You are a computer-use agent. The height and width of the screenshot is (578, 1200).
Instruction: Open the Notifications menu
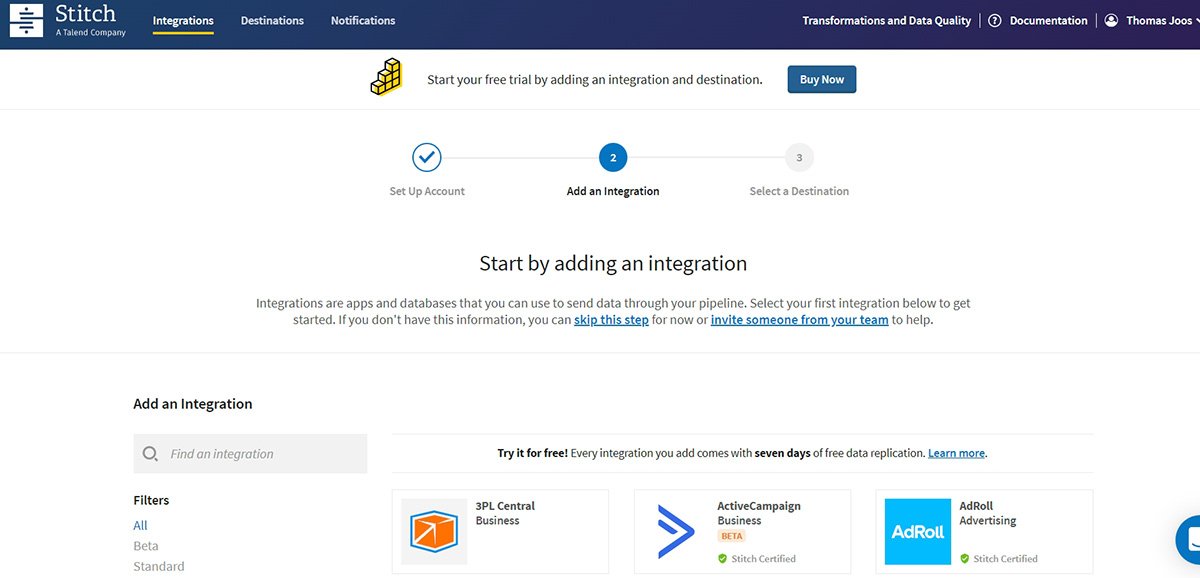coord(362,20)
